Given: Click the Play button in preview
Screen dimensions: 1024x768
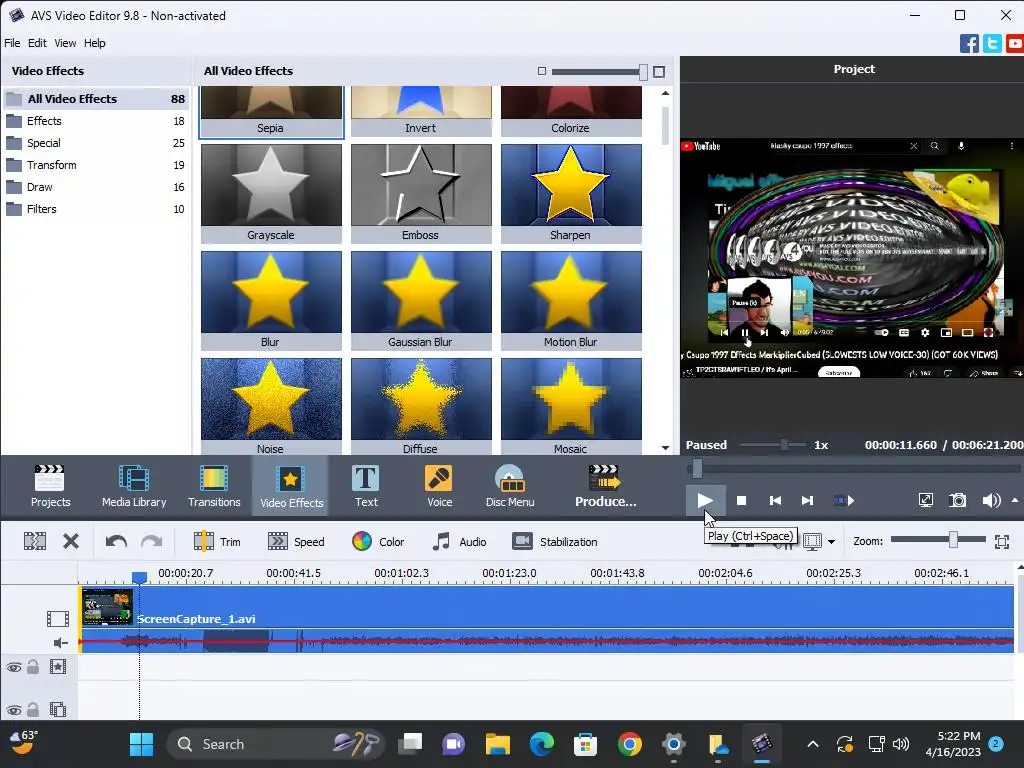Looking at the screenshot, I should 705,500.
